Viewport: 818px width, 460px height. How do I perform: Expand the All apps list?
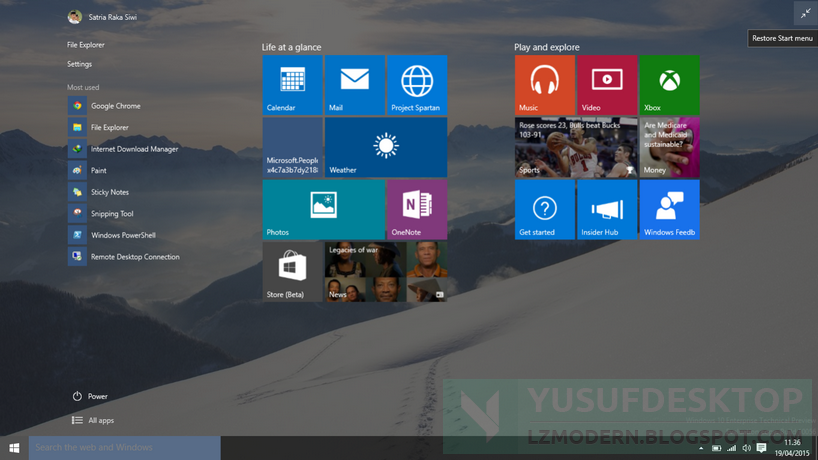tap(93, 420)
